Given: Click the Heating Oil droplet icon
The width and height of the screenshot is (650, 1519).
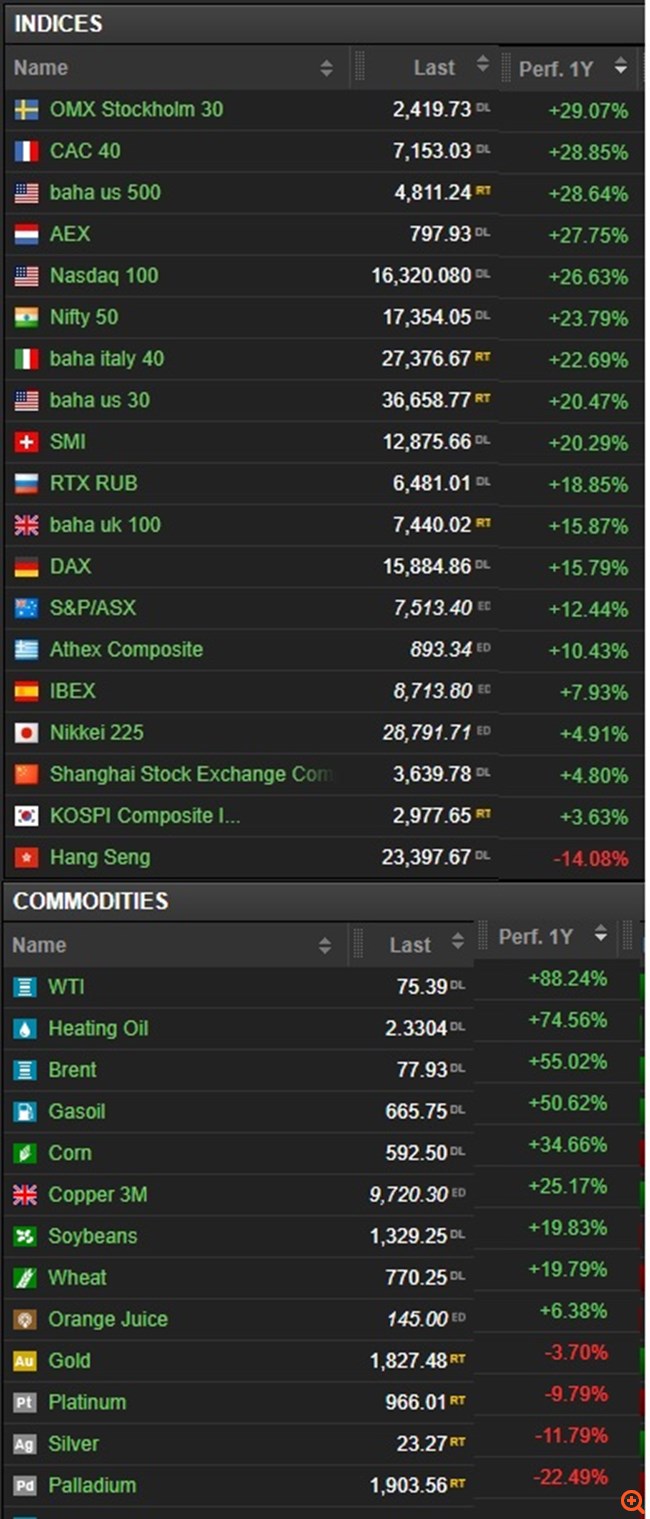Looking at the screenshot, I should point(24,1029).
